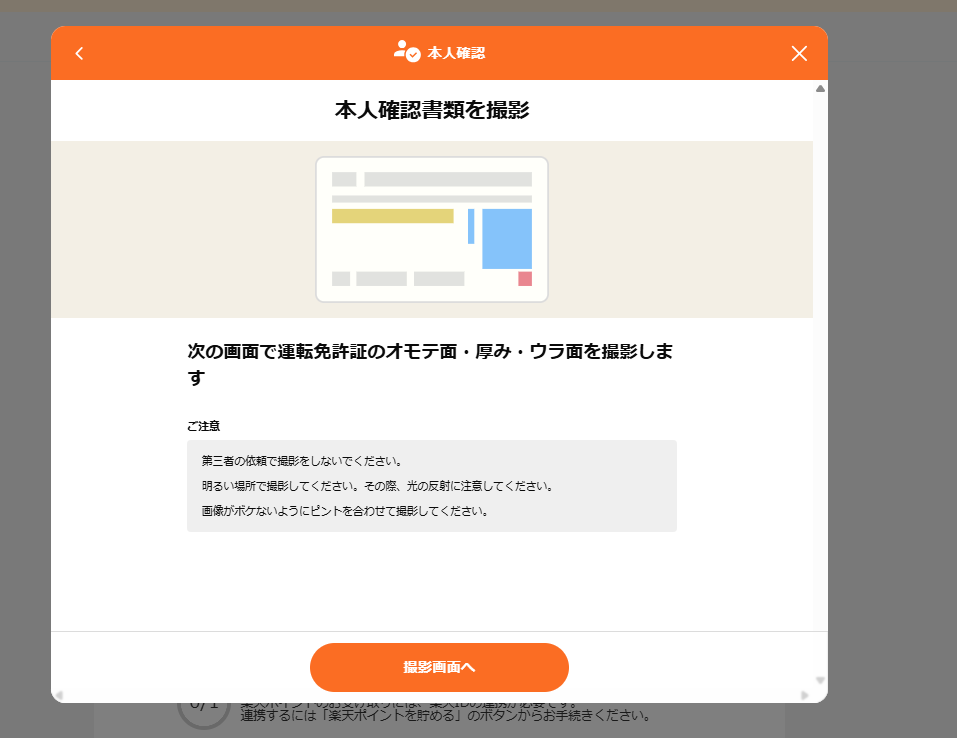The height and width of the screenshot is (738, 957).
Task: Click the line about ピントを合わせて撮影
Action: [345, 511]
